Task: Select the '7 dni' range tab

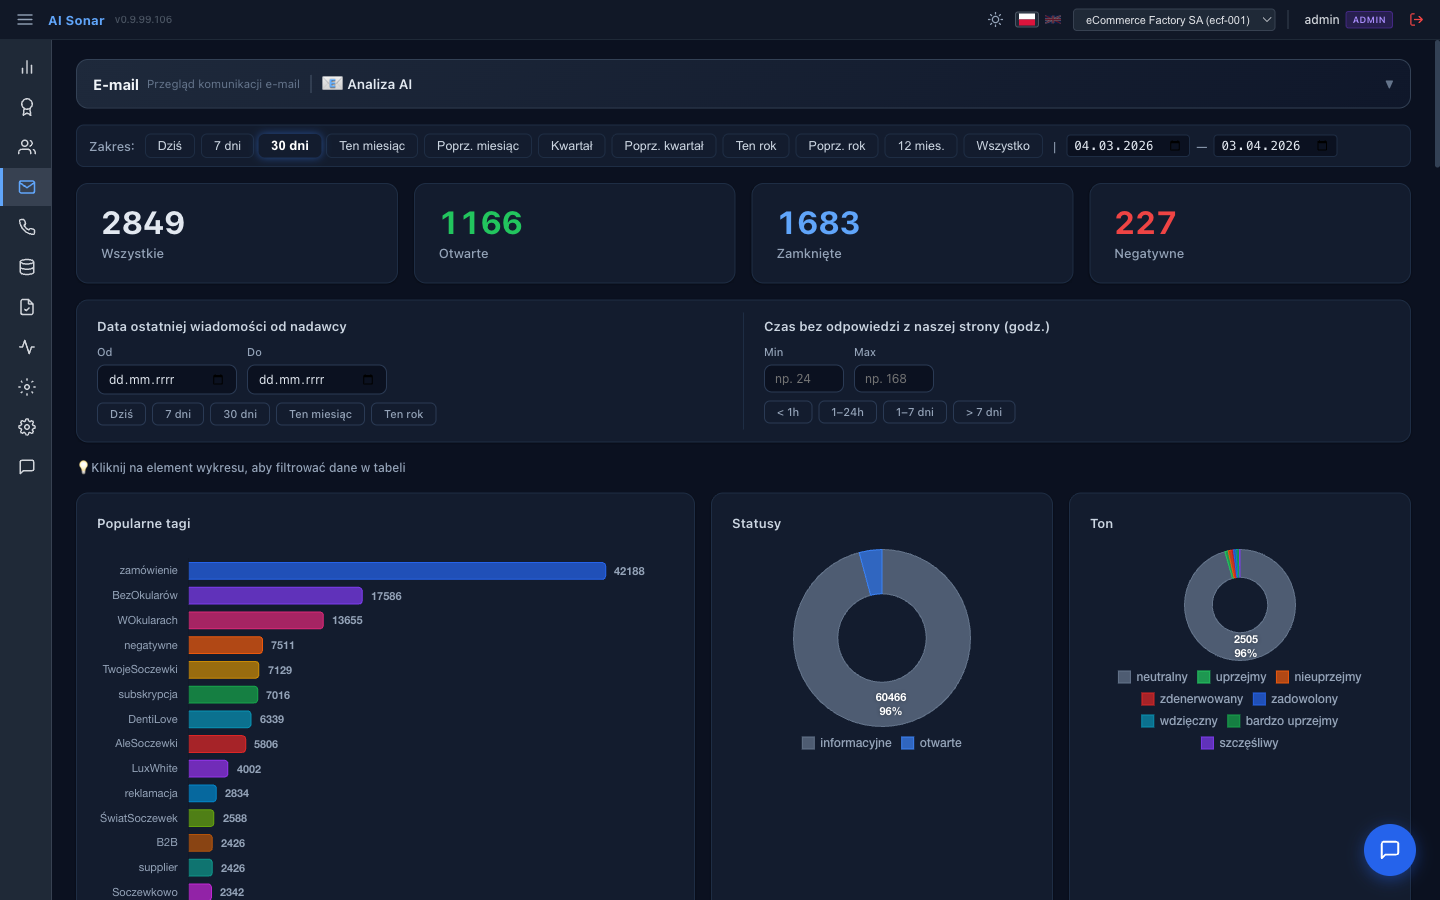Action: pos(227,146)
